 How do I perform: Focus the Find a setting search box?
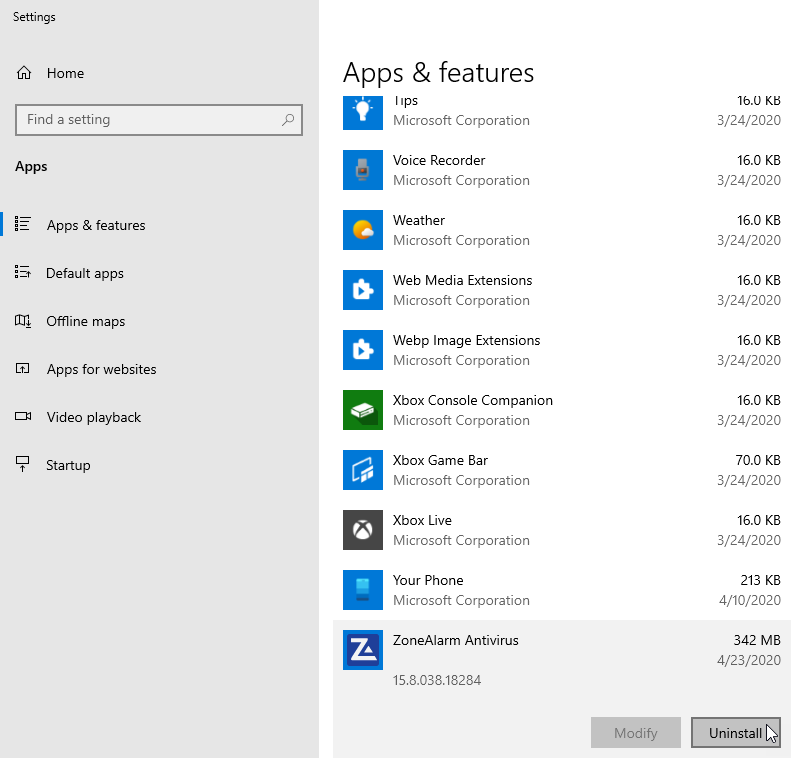pos(159,120)
